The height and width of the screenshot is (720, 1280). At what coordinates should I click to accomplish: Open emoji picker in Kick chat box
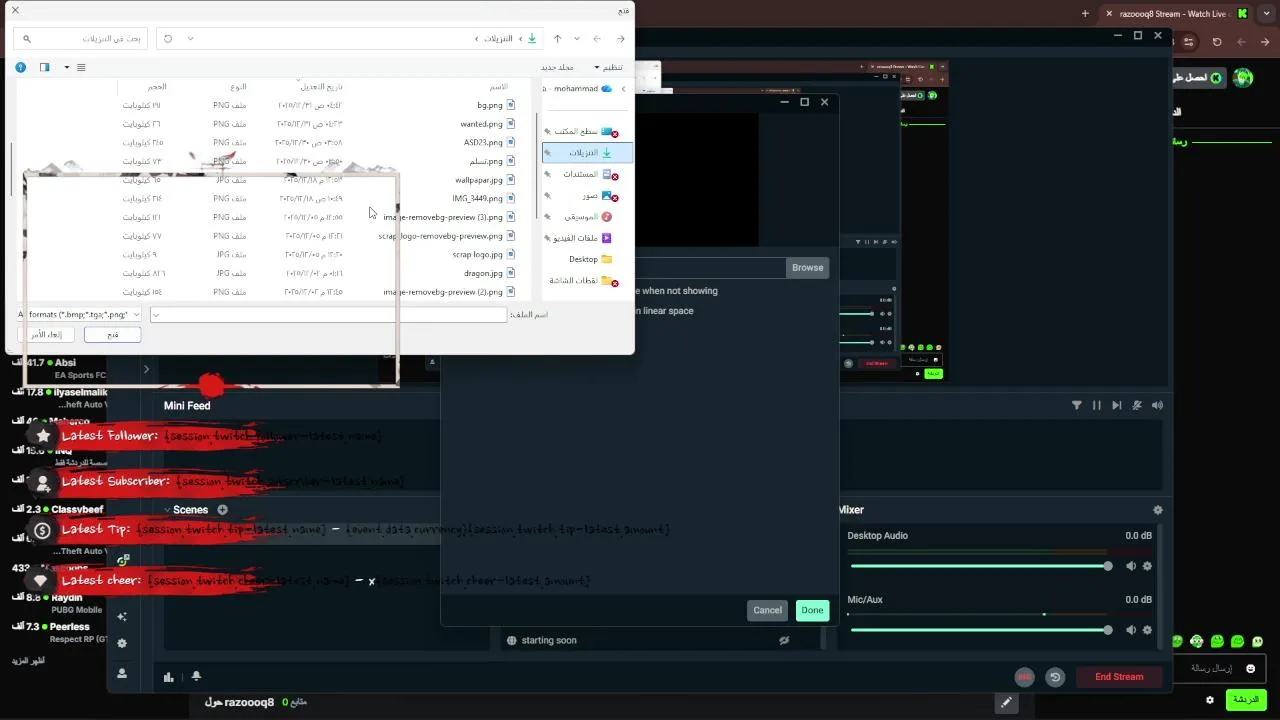pyautogui.click(x=1250, y=668)
